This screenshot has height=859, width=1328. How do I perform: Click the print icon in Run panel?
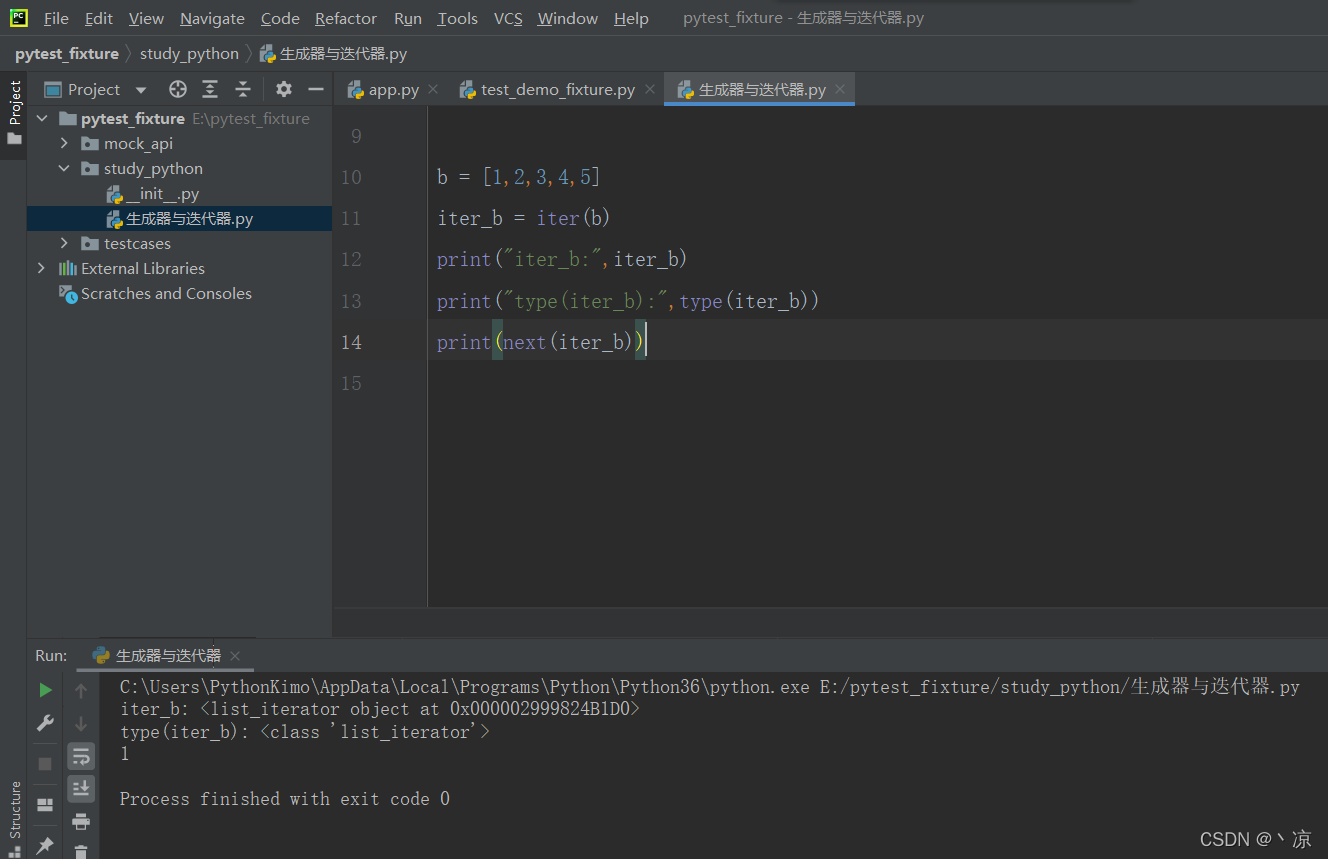click(81, 821)
